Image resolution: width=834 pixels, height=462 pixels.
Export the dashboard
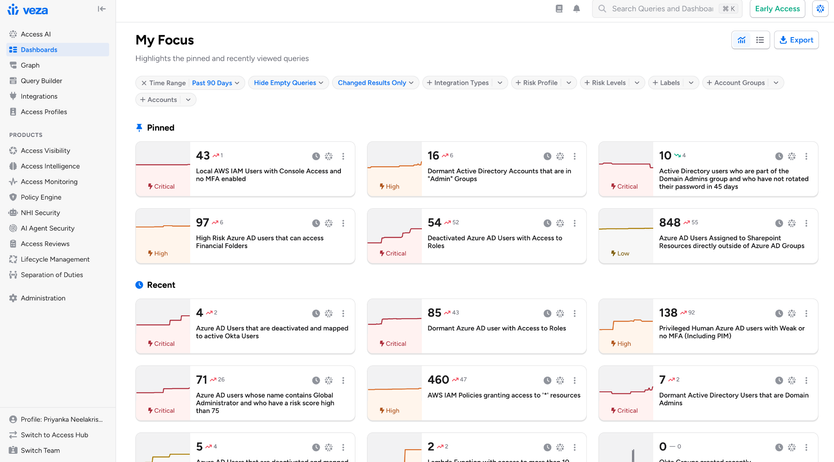tap(796, 40)
